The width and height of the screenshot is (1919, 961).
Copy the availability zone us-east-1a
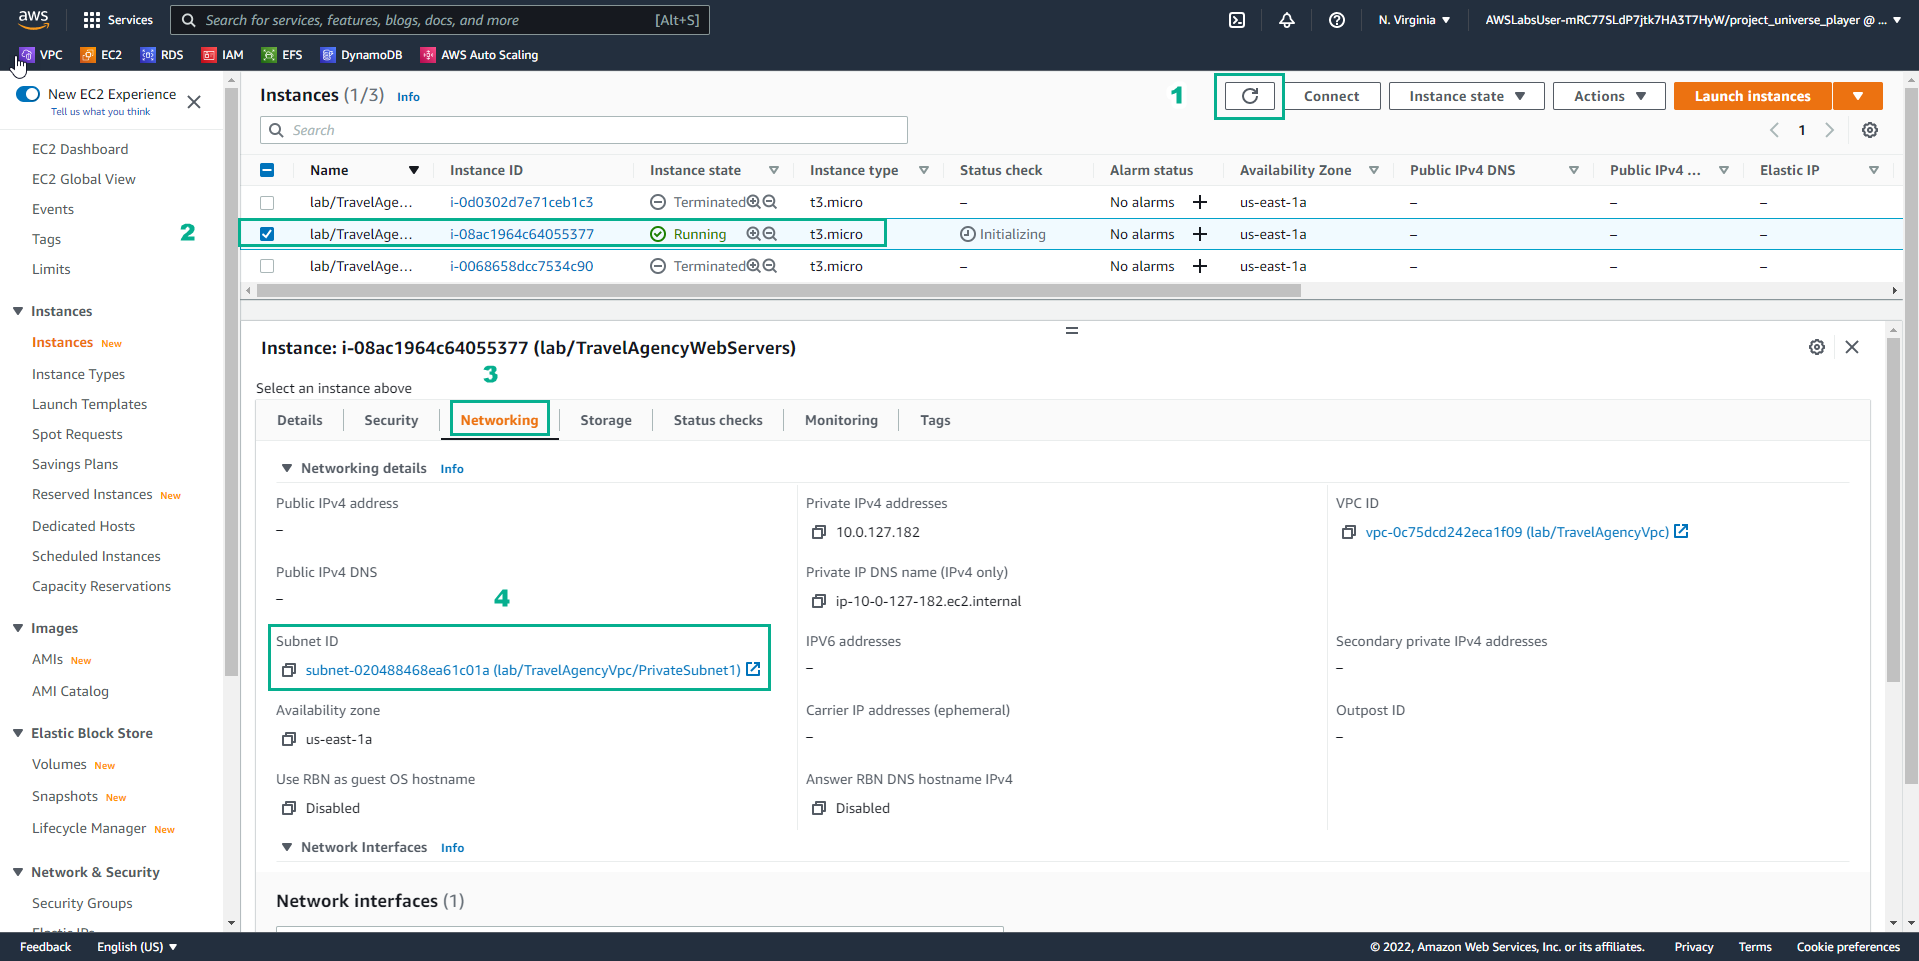point(289,739)
